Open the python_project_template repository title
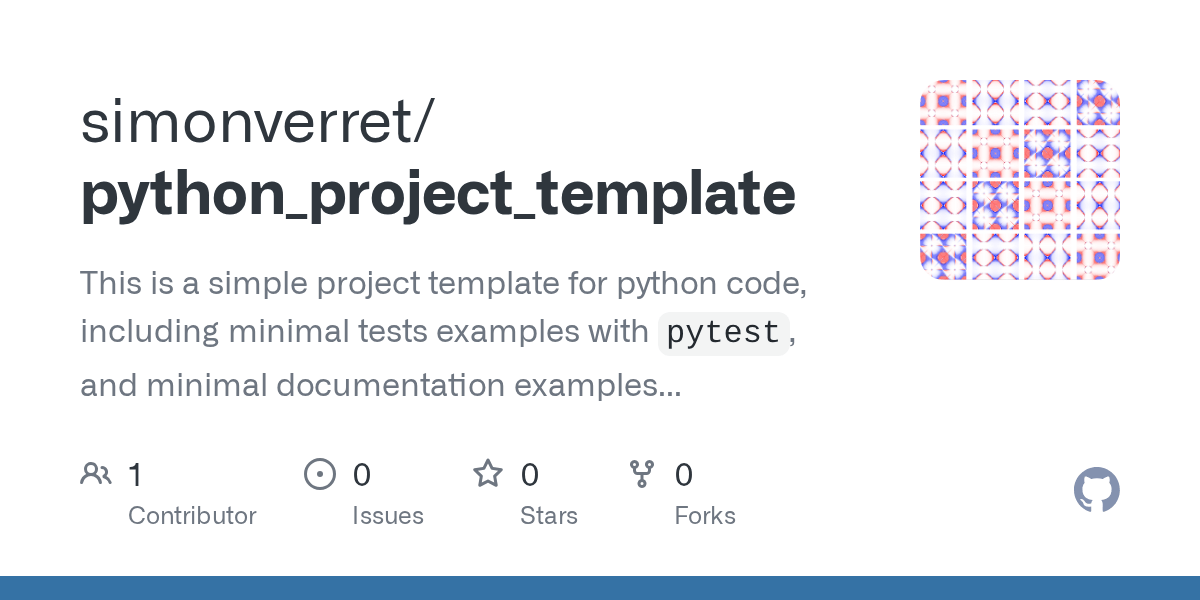Image resolution: width=1200 pixels, height=600 pixels. 438,195
